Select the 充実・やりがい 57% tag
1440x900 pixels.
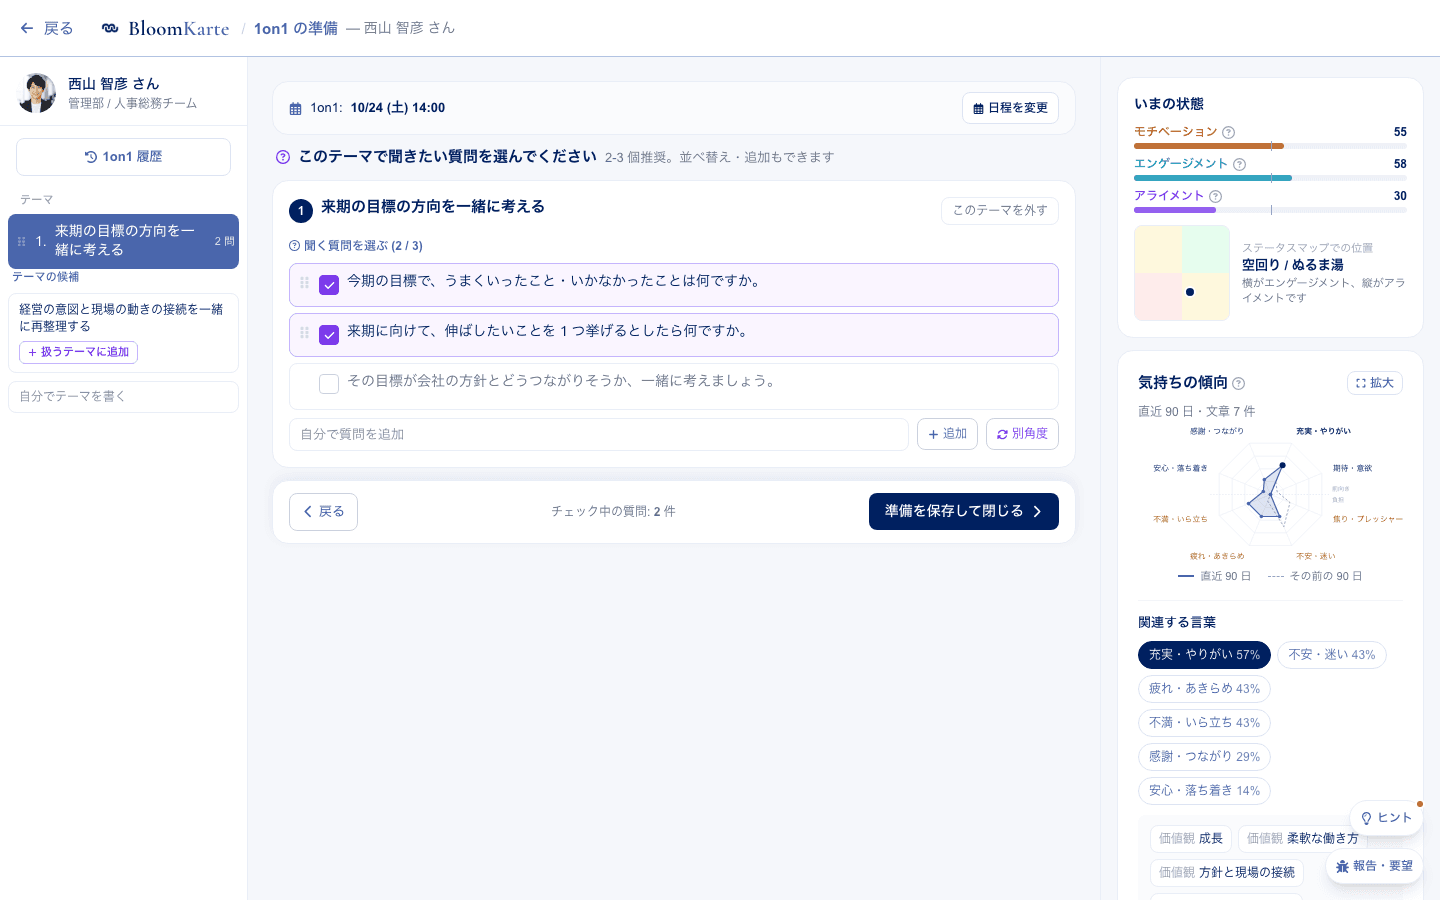(1204, 655)
